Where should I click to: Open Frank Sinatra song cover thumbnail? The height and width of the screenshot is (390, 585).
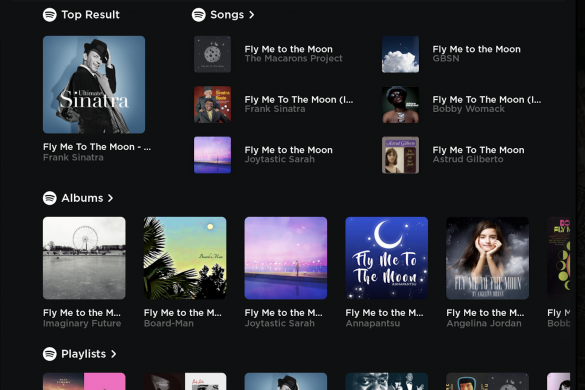tap(212, 105)
